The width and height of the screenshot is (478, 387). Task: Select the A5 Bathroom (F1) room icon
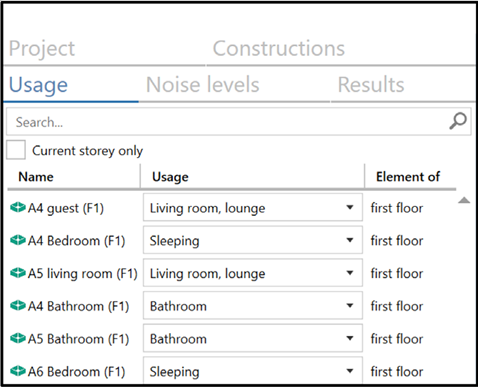(18, 338)
